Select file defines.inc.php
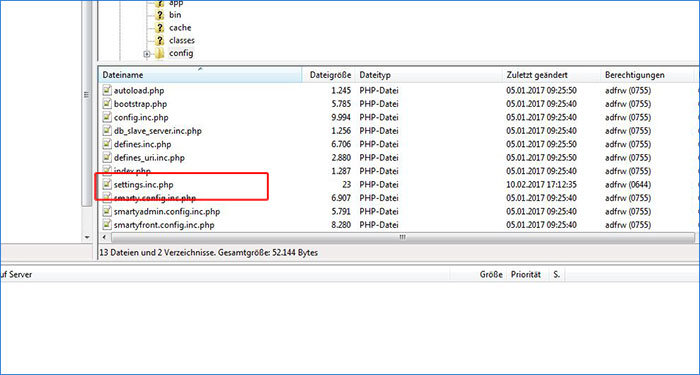 tap(142, 144)
